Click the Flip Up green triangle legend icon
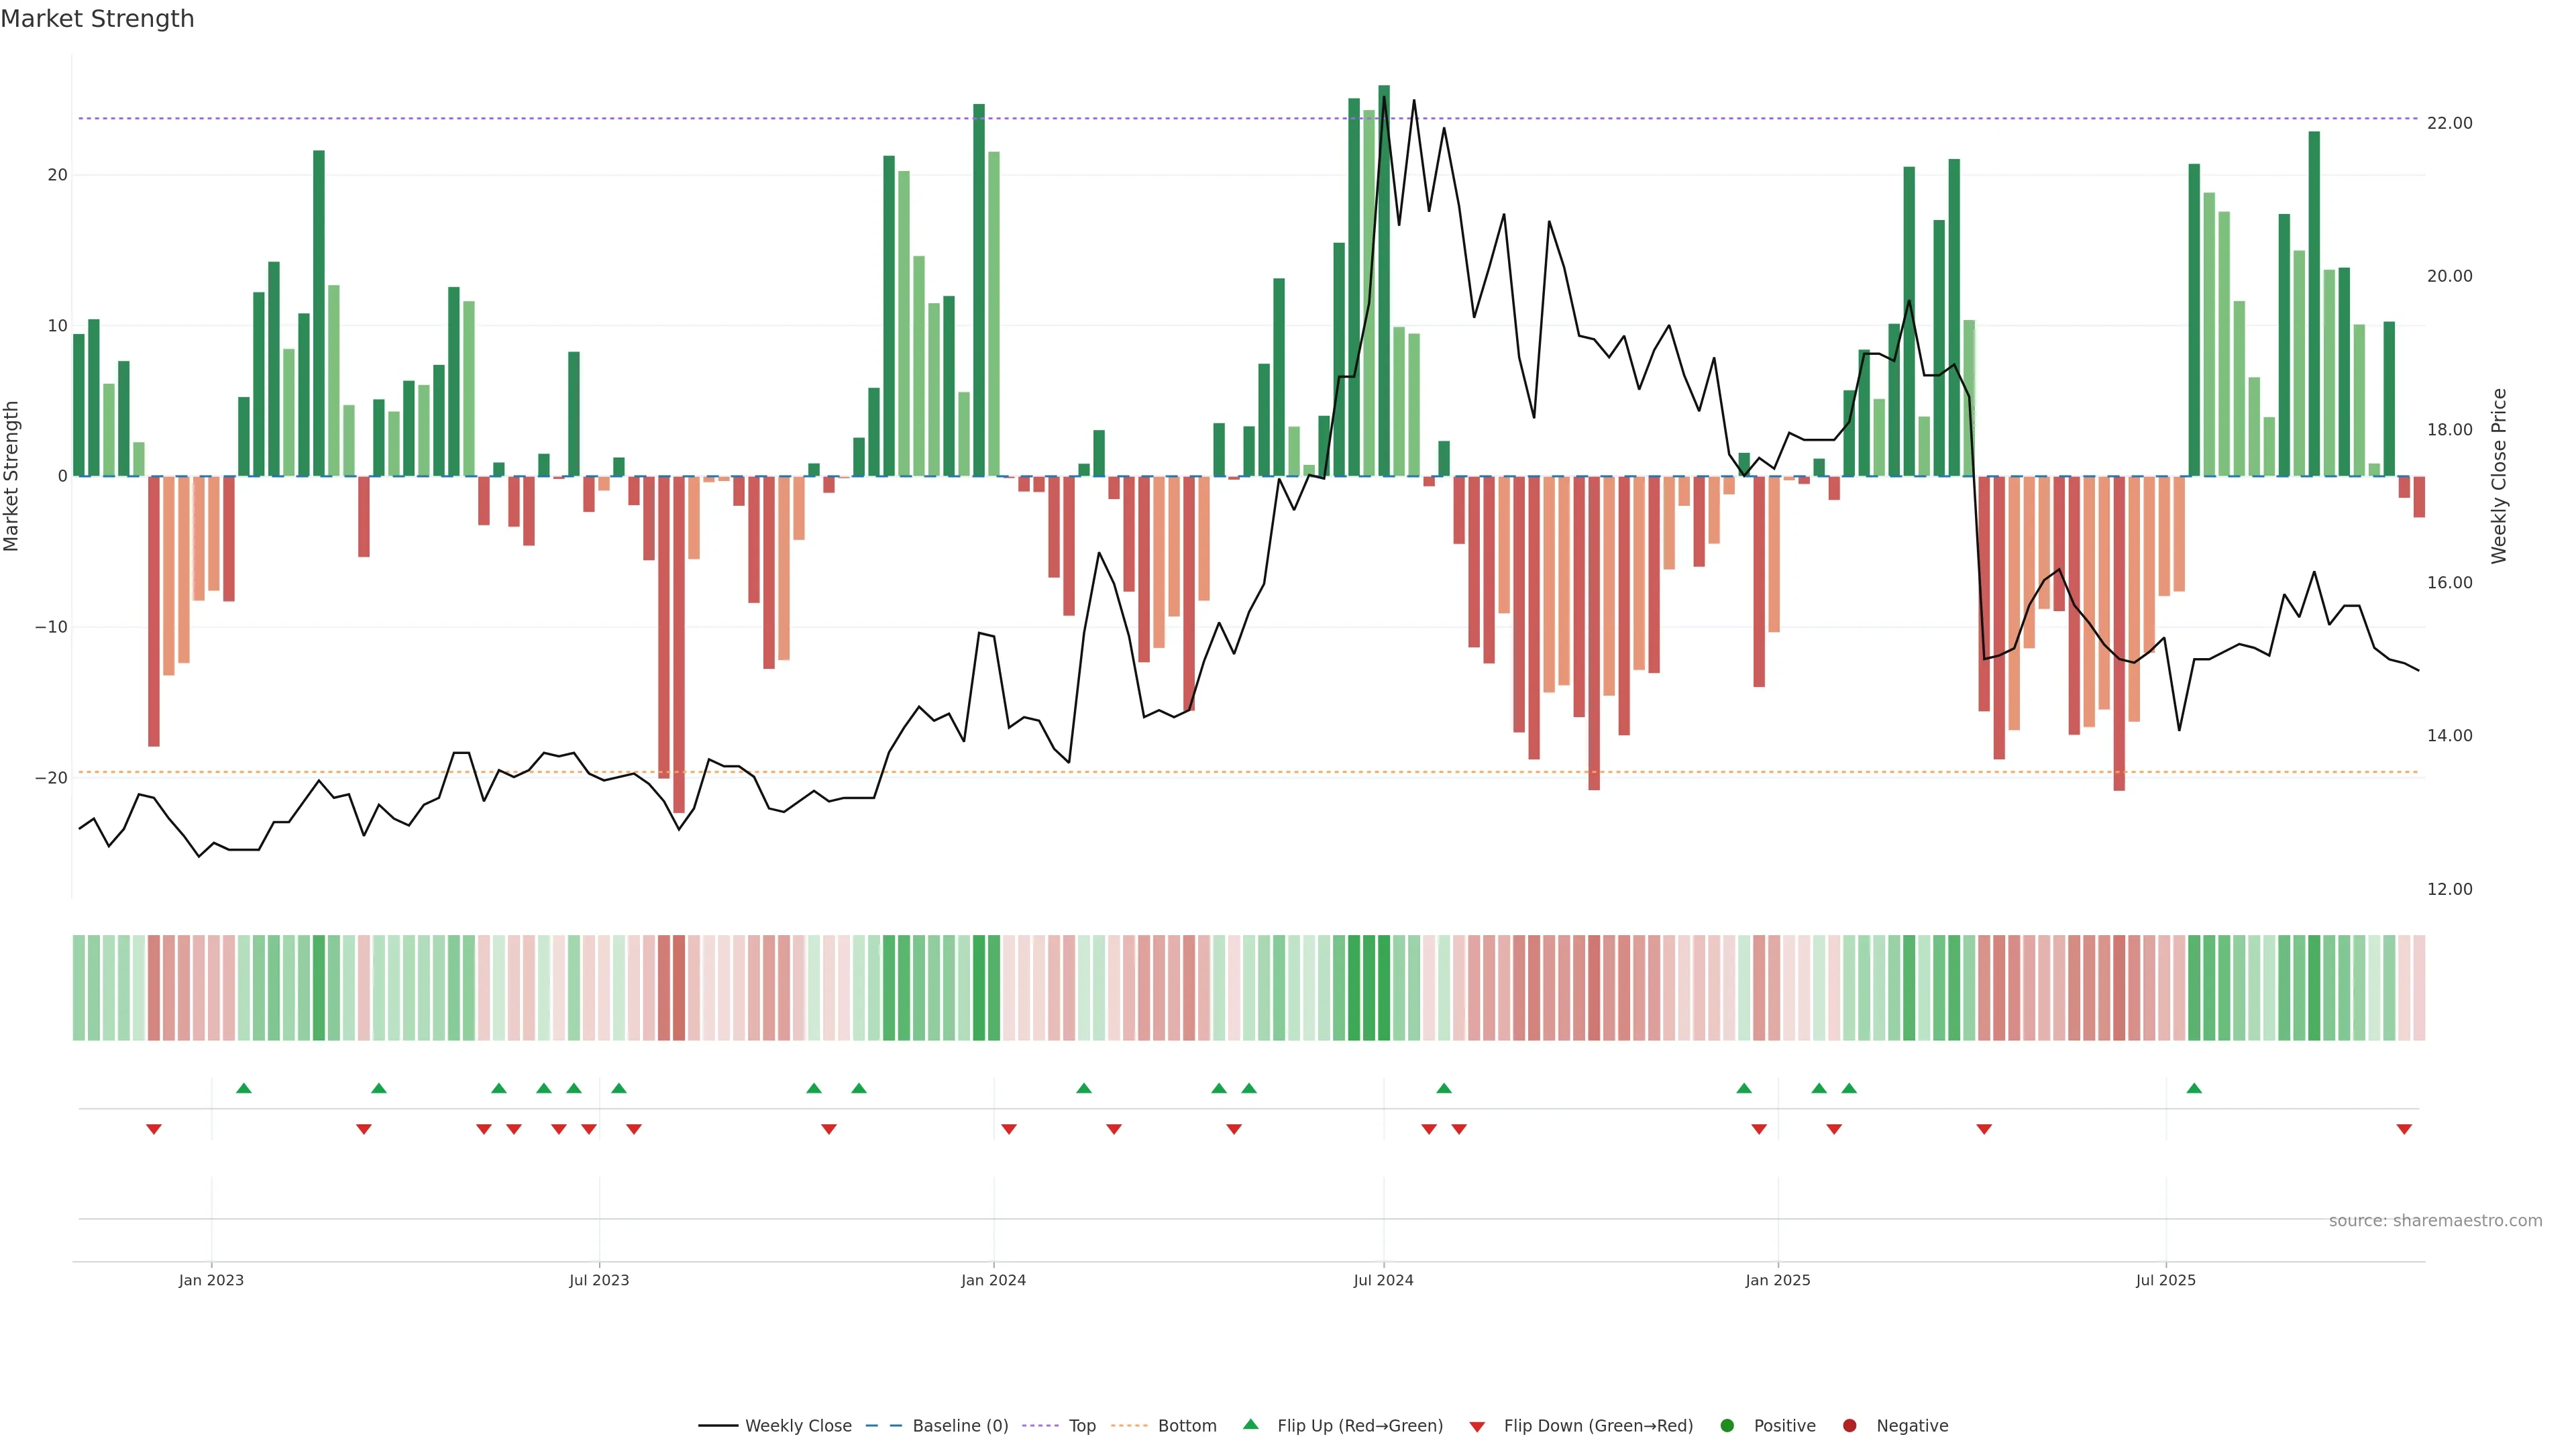This screenshot has height=1449, width=2576. (1250, 1424)
